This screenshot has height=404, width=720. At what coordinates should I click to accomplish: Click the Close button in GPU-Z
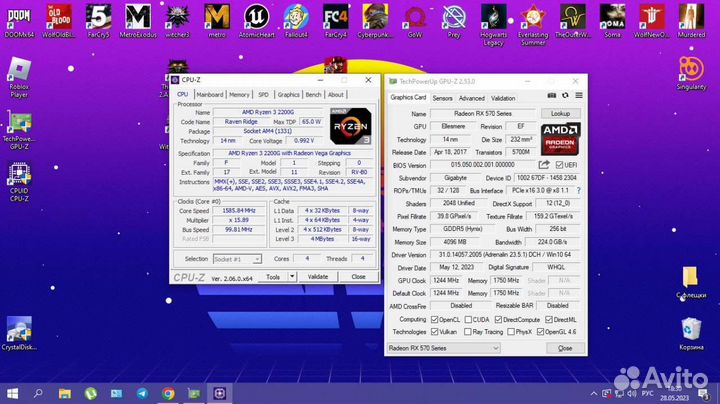[565, 348]
